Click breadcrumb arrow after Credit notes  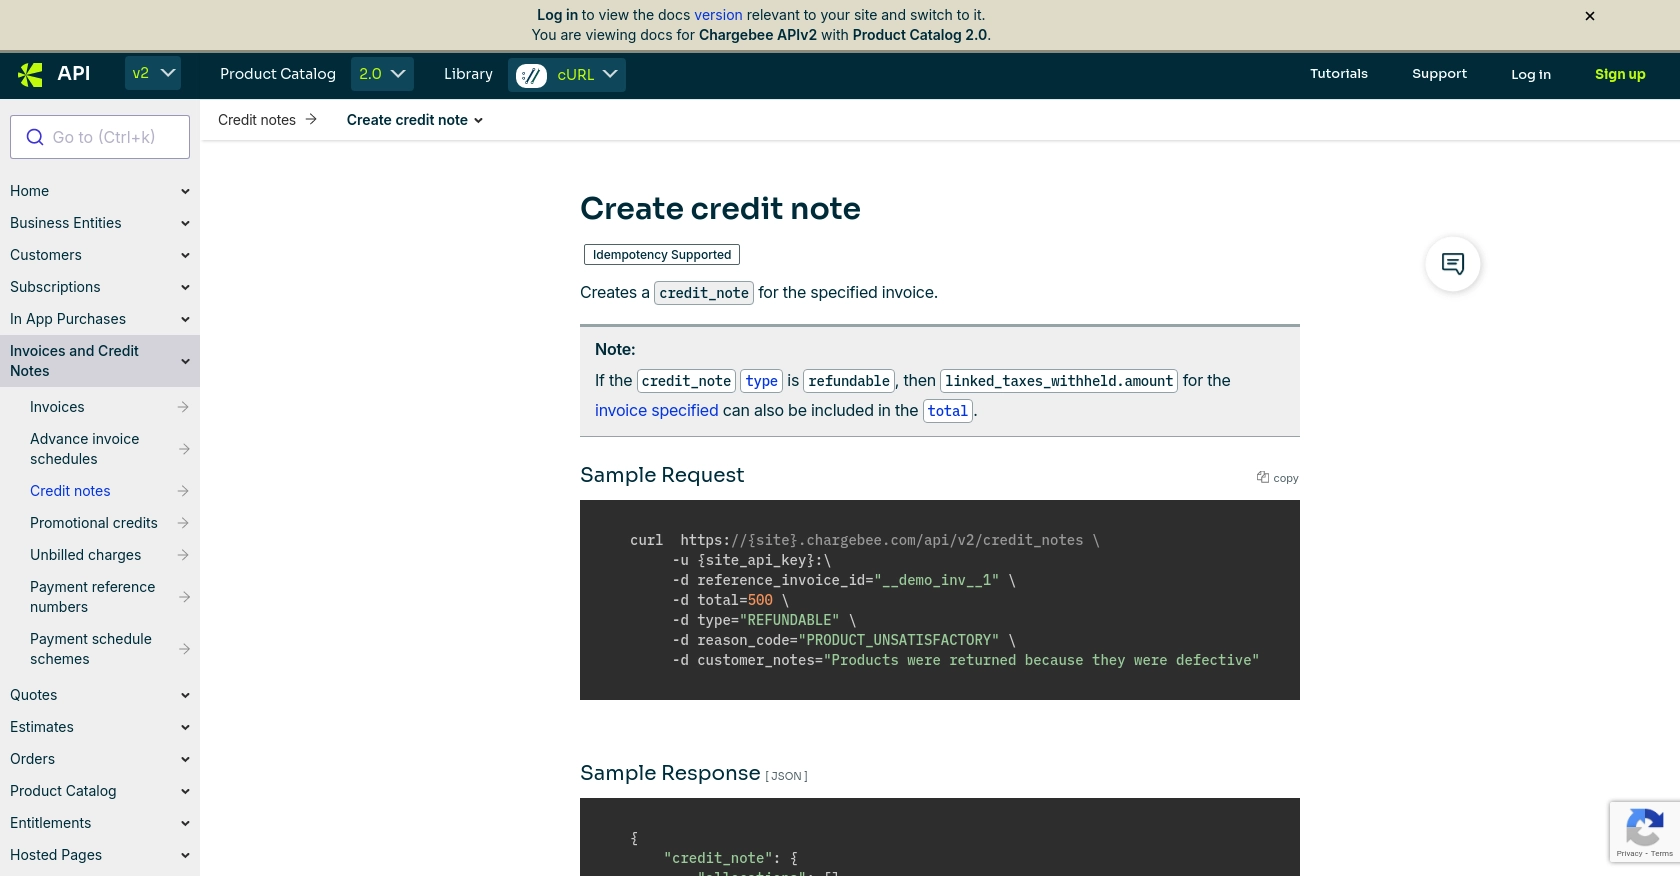tap(311, 119)
